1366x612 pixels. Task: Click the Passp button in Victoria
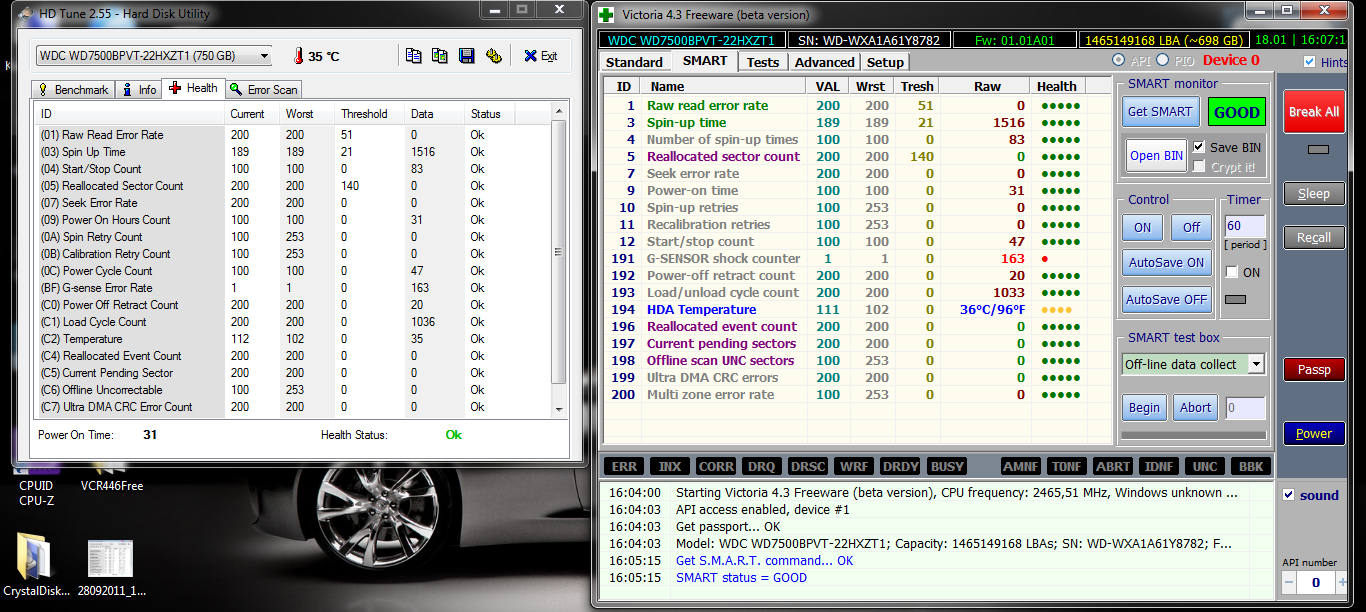pyautogui.click(x=1314, y=370)
